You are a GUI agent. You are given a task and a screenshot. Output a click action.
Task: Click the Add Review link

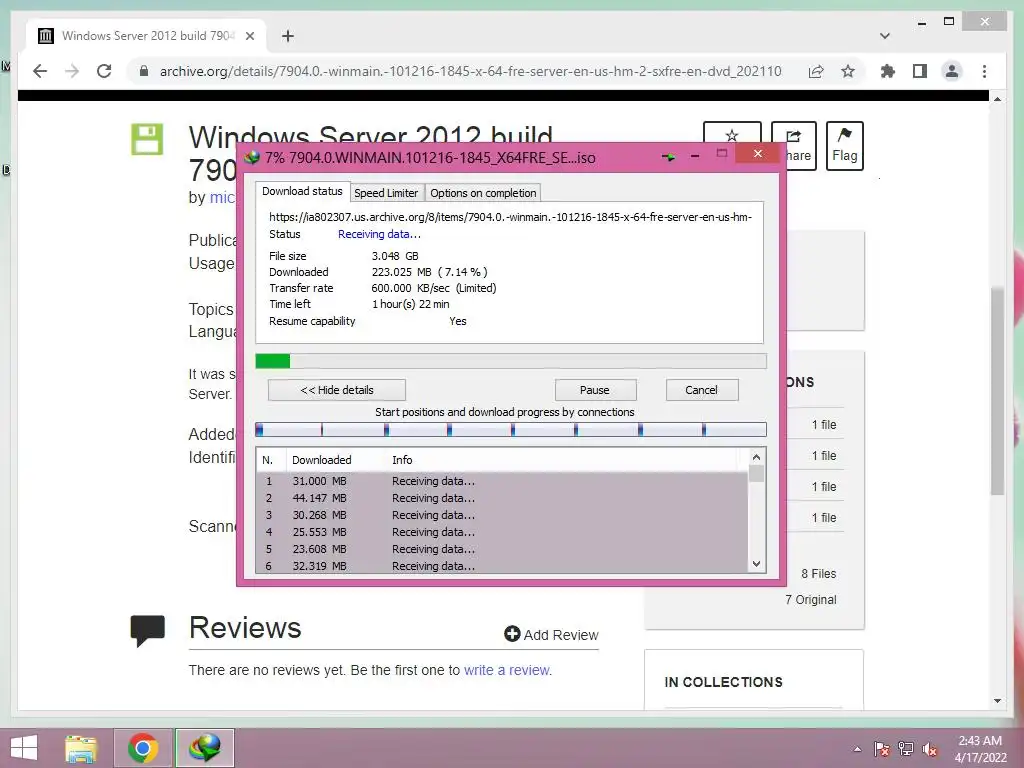tap(560, 635)
